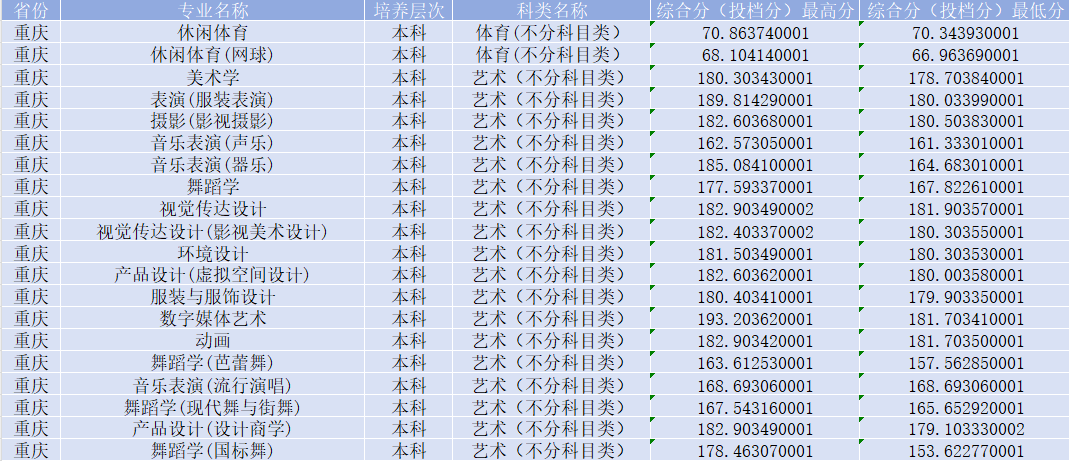Click lowest score 167.822610001
Viewport: 1069px width, 461px height.
[964, 187]
